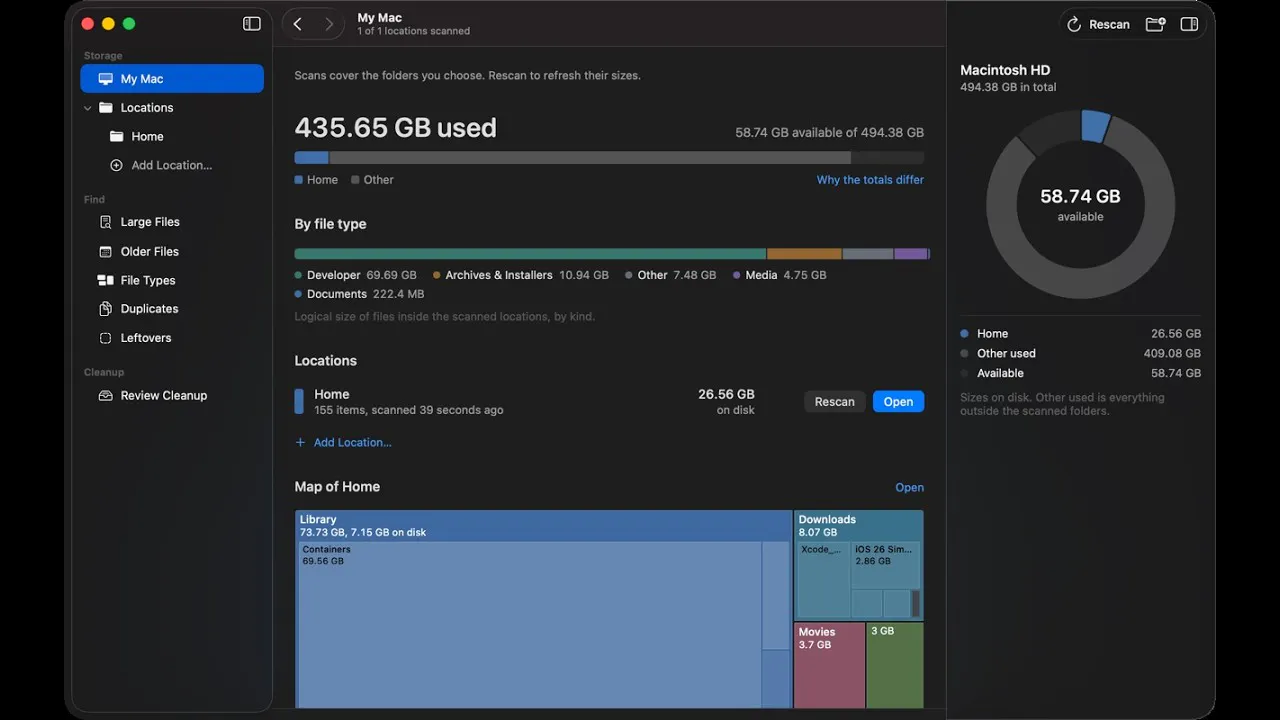This screenshot has width=1280, height=720.
Task: Click the plus icon beside sidebar Add Location
Action: (x=116, y=166)
